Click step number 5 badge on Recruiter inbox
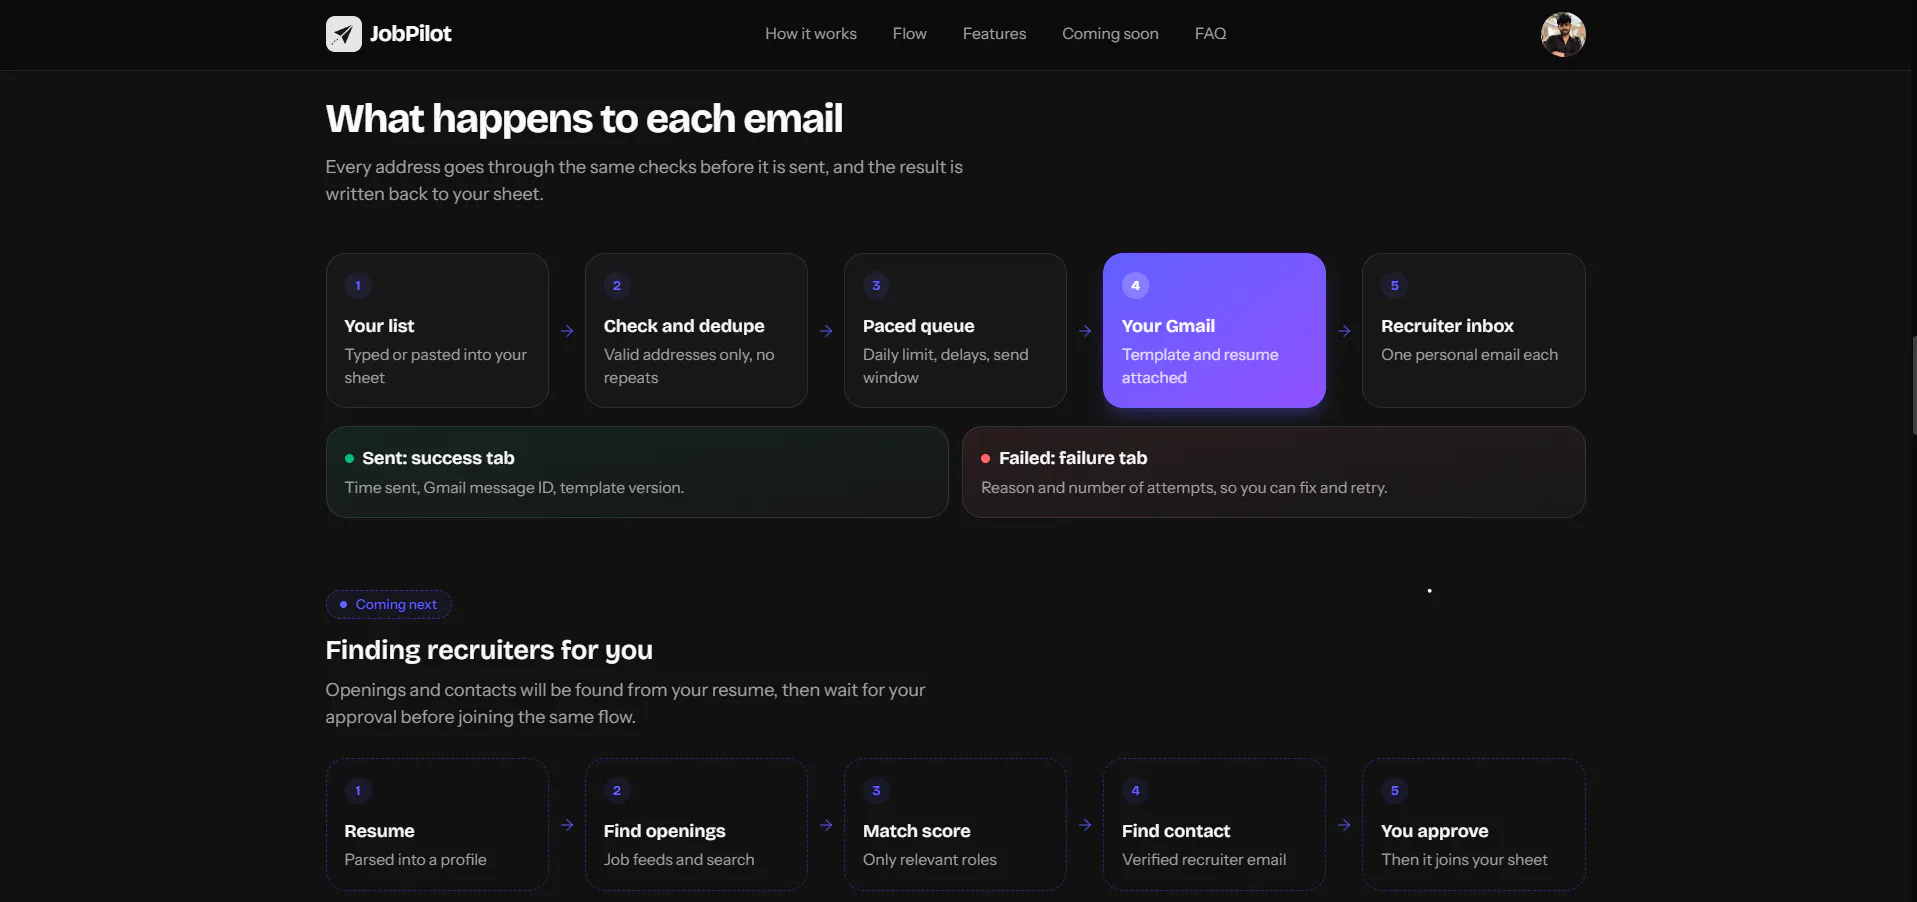 pyautogui.click(x=1394, y=286)
